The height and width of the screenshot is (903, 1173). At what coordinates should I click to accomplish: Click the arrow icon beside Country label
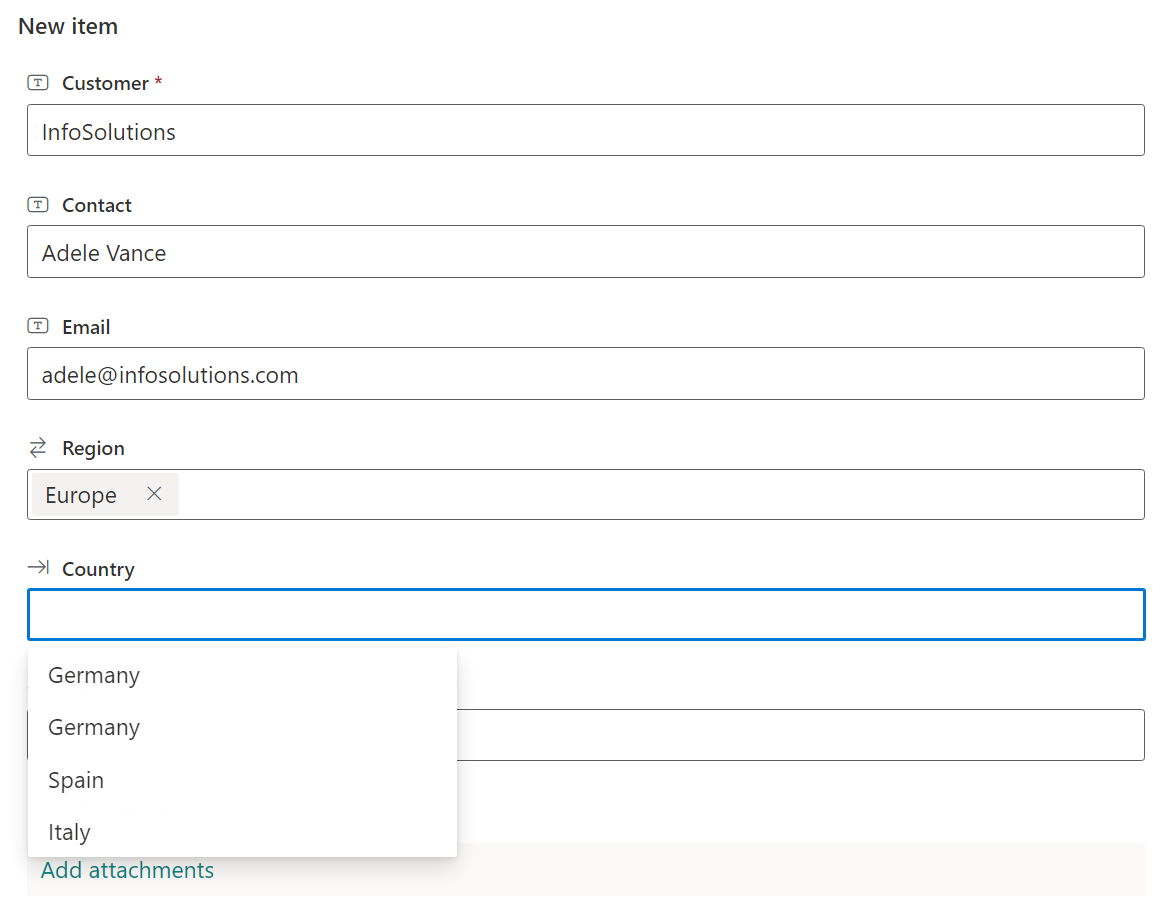click(38, 569)
